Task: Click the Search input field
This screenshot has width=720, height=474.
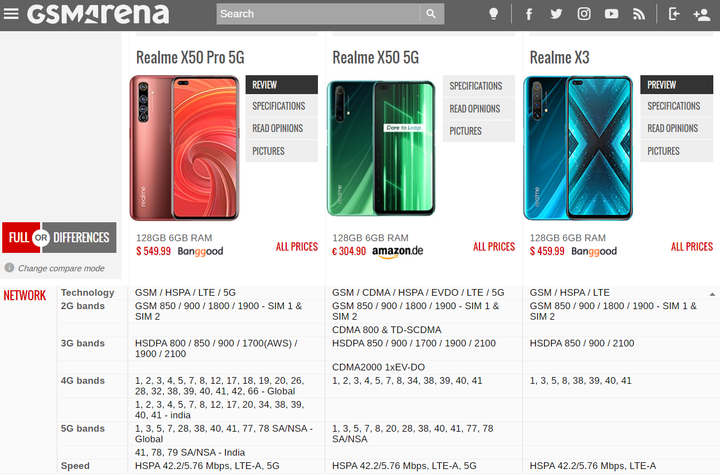Action: [x=318, y=14]
